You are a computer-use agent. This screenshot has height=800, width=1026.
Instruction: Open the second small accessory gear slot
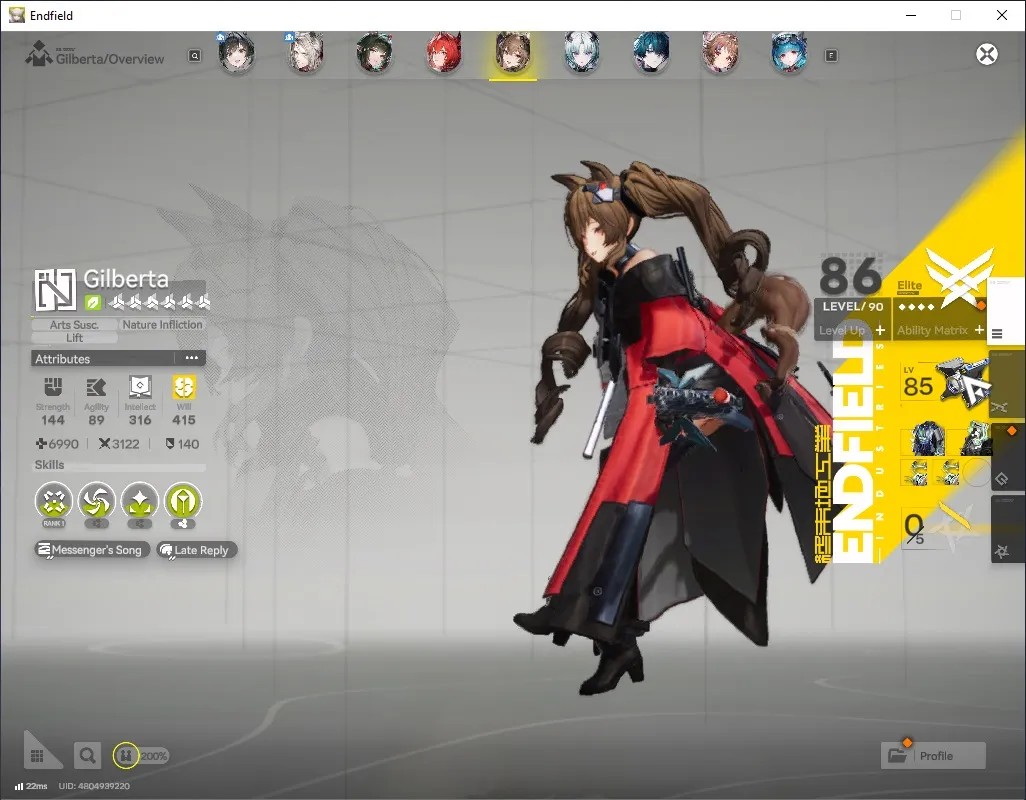(x=947, y=472)
